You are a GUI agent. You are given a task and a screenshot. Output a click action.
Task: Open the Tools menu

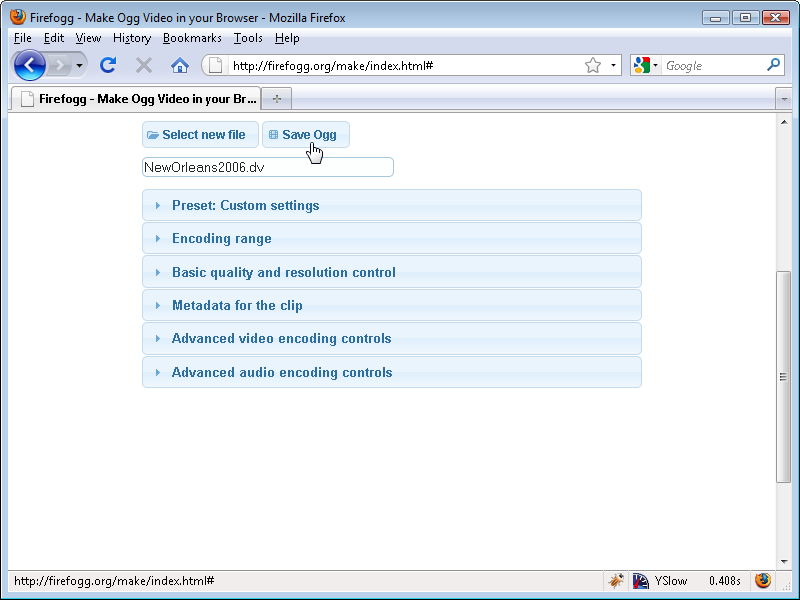tap(248, 38)
